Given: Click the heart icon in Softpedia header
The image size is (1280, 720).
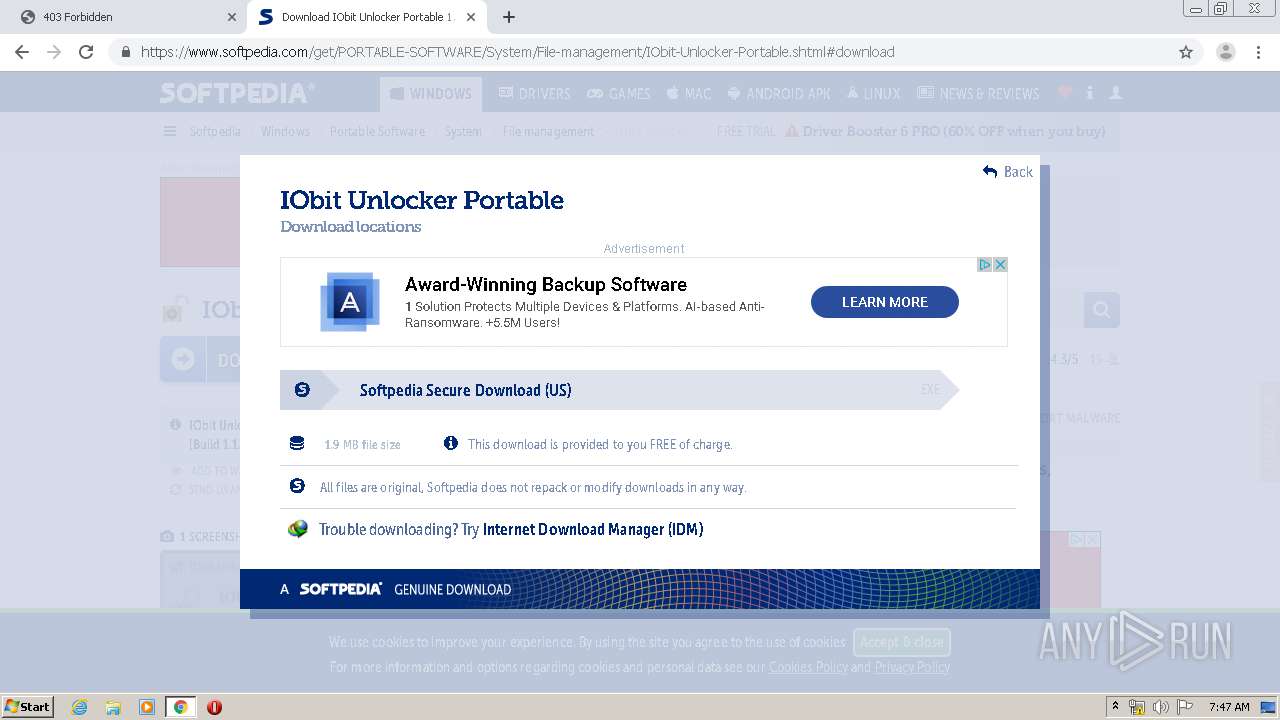Looking at the screenshot, I should click(x=1065, y=92).
